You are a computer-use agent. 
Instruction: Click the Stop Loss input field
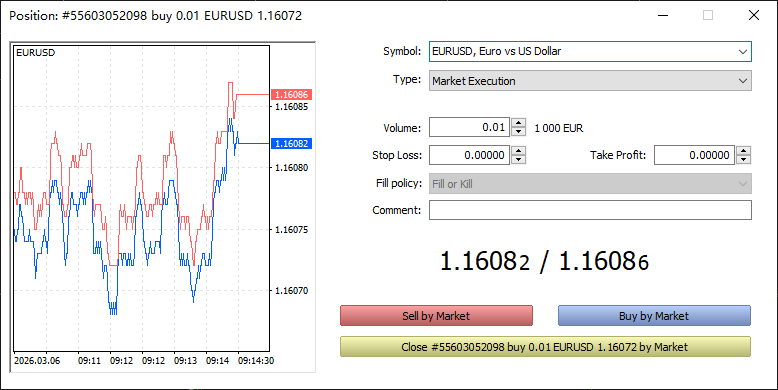pos(469,155)
